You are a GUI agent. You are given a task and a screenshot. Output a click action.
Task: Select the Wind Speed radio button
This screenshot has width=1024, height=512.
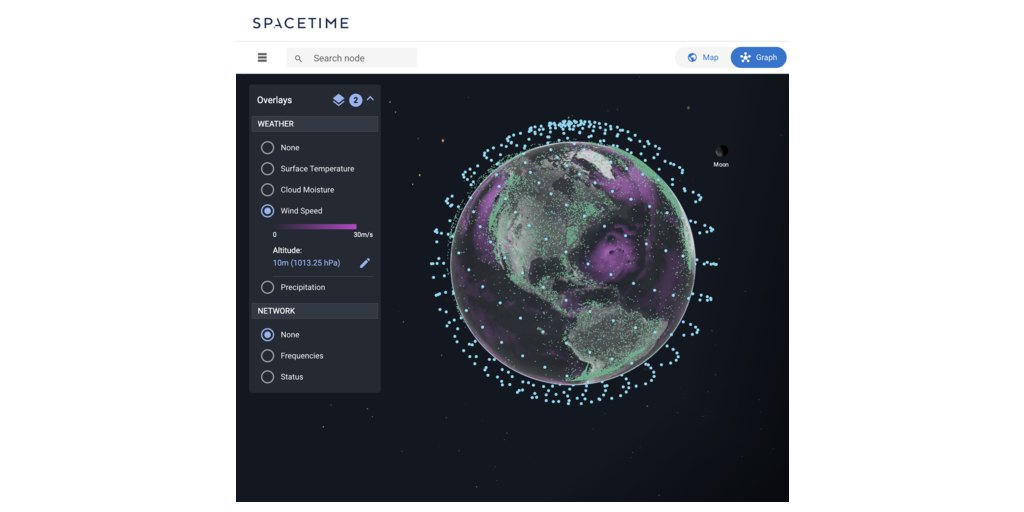[x=268, y=211]
